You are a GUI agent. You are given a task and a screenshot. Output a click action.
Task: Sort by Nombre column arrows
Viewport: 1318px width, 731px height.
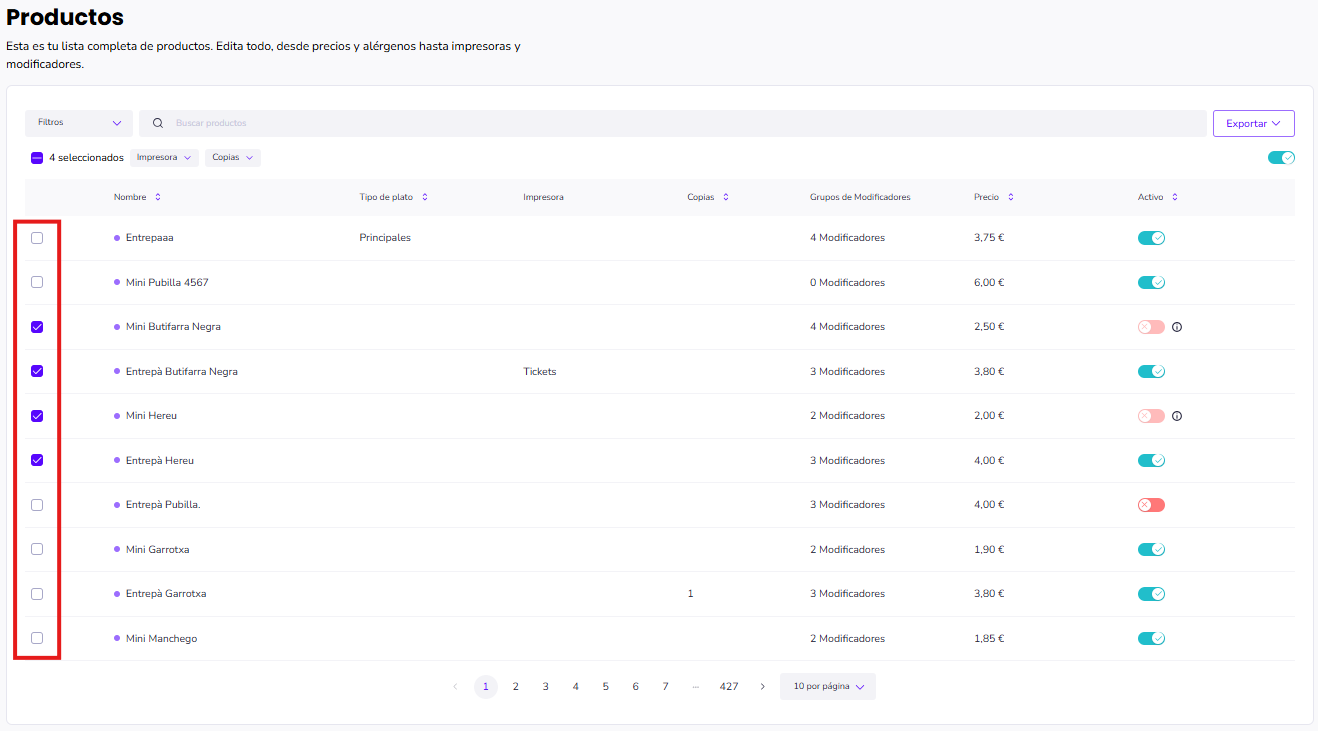[158, 197]
